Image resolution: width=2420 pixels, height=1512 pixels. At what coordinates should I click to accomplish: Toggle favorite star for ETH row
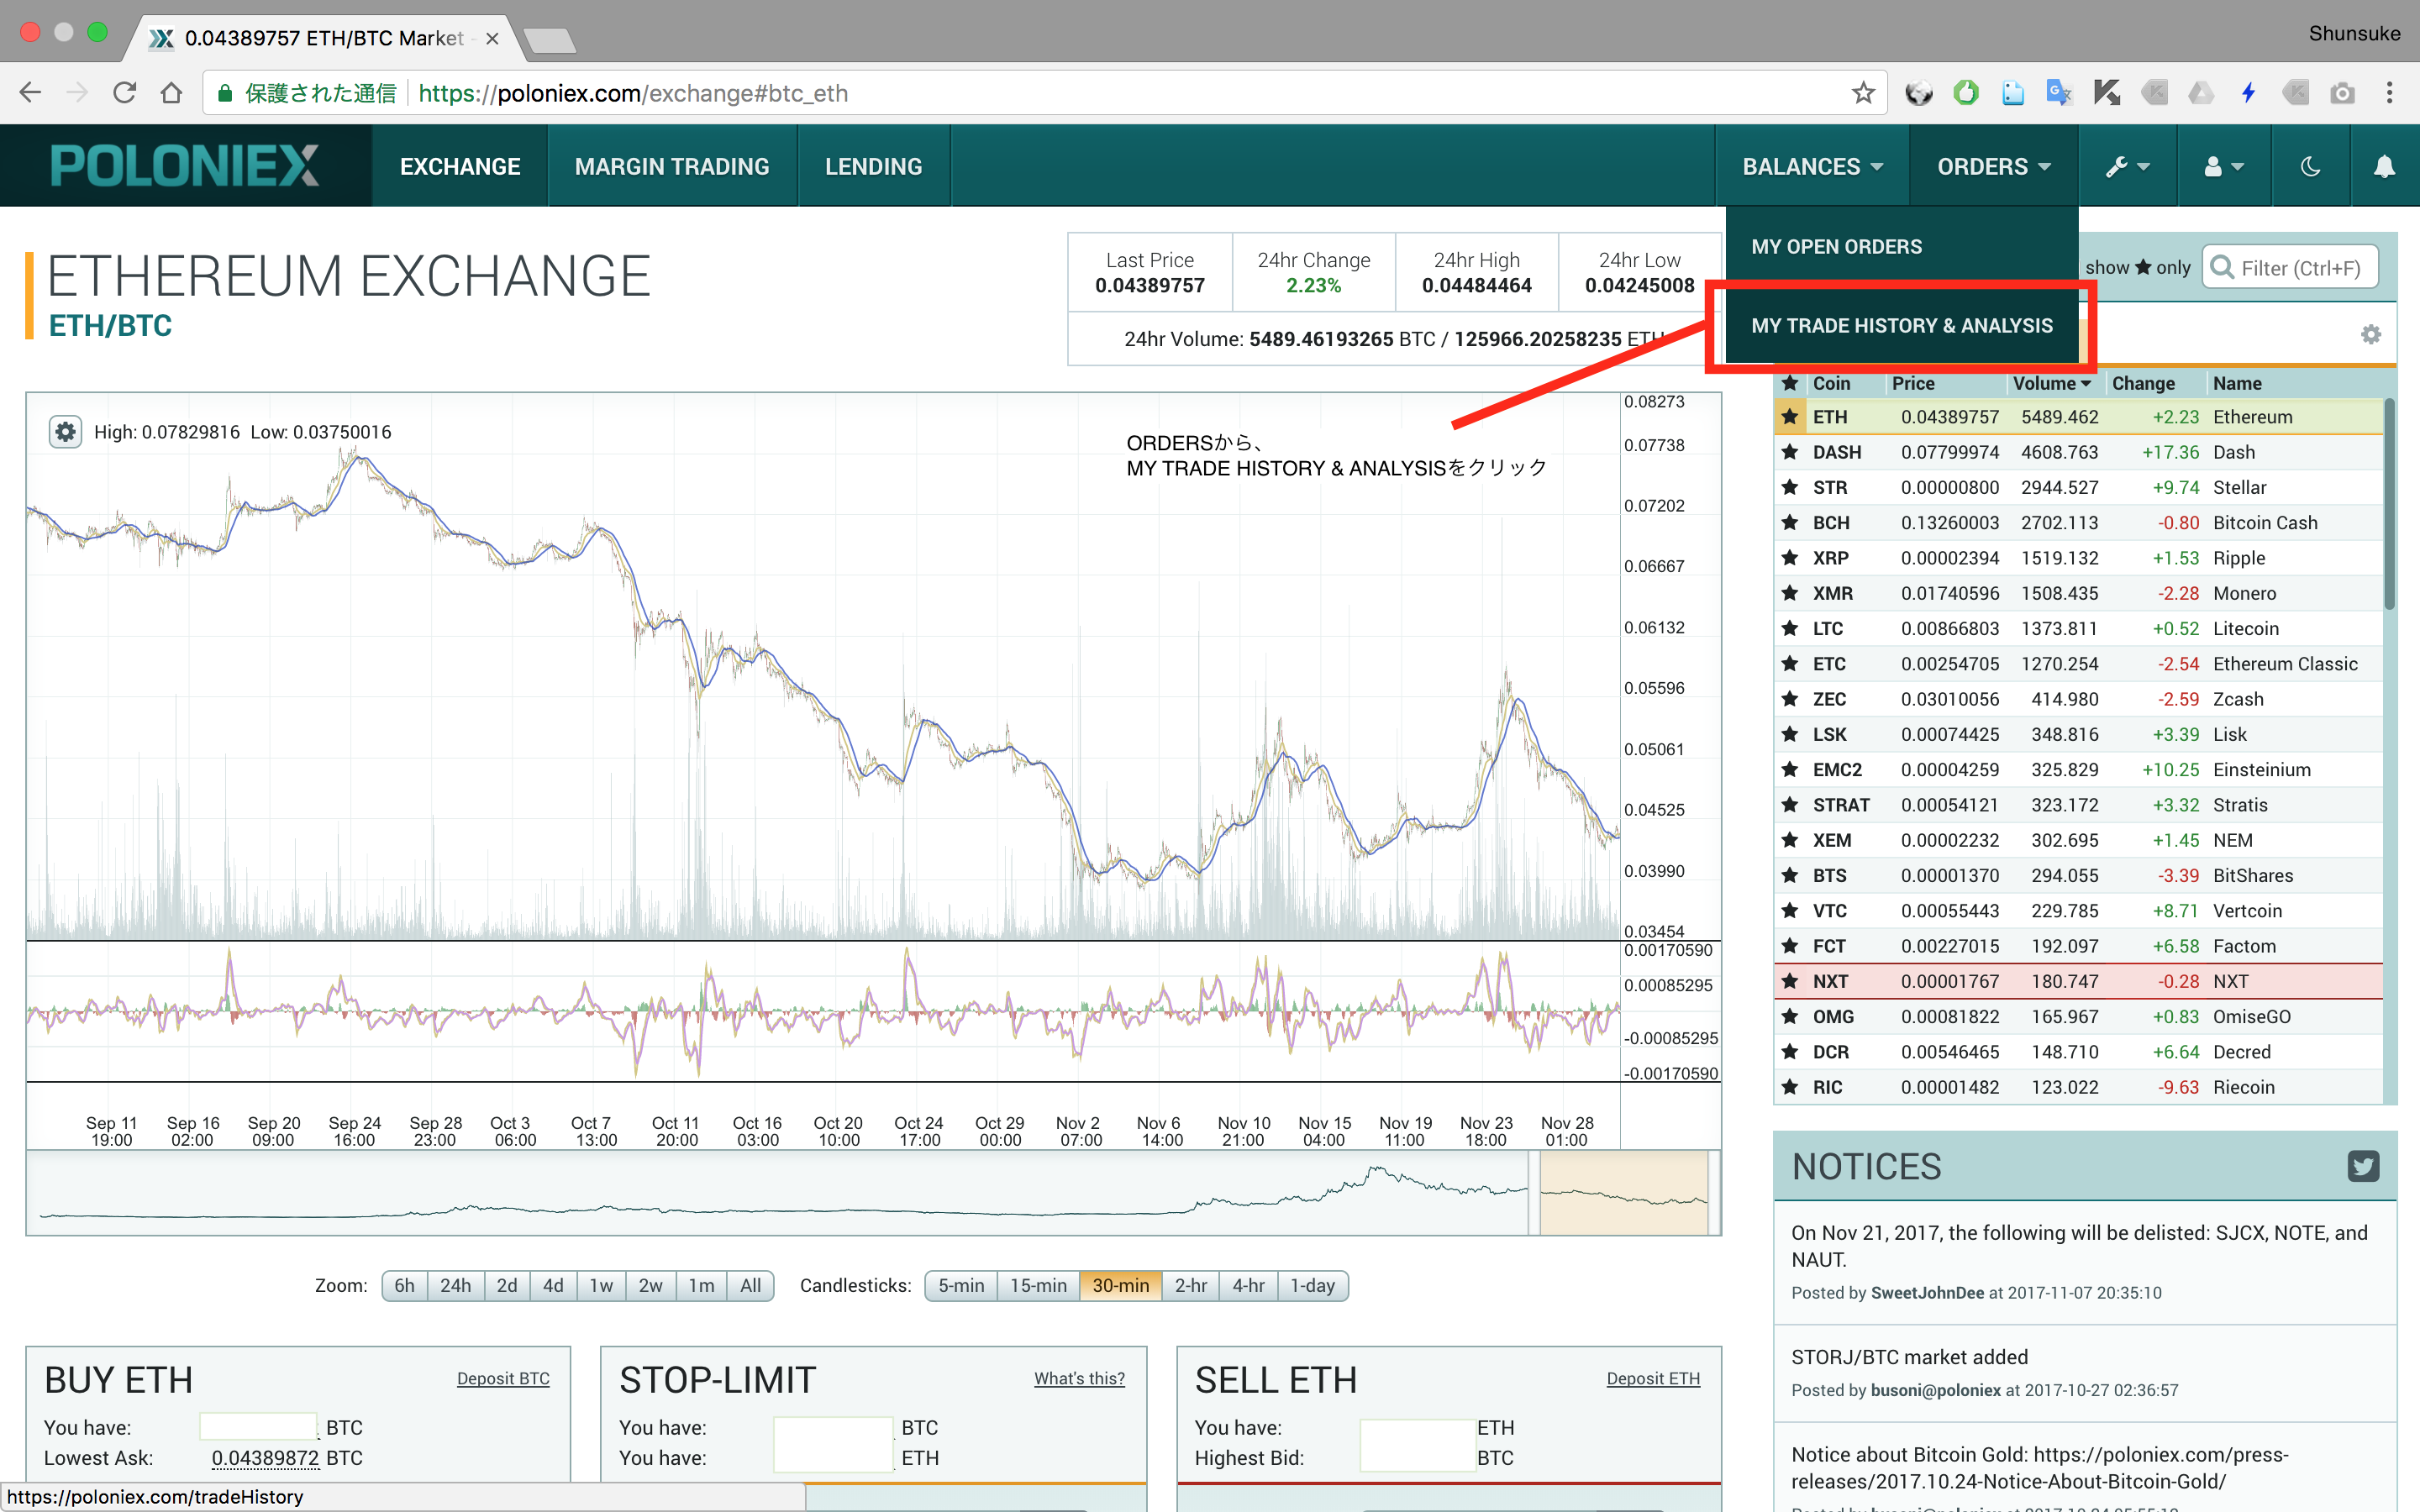(1790, 417)
